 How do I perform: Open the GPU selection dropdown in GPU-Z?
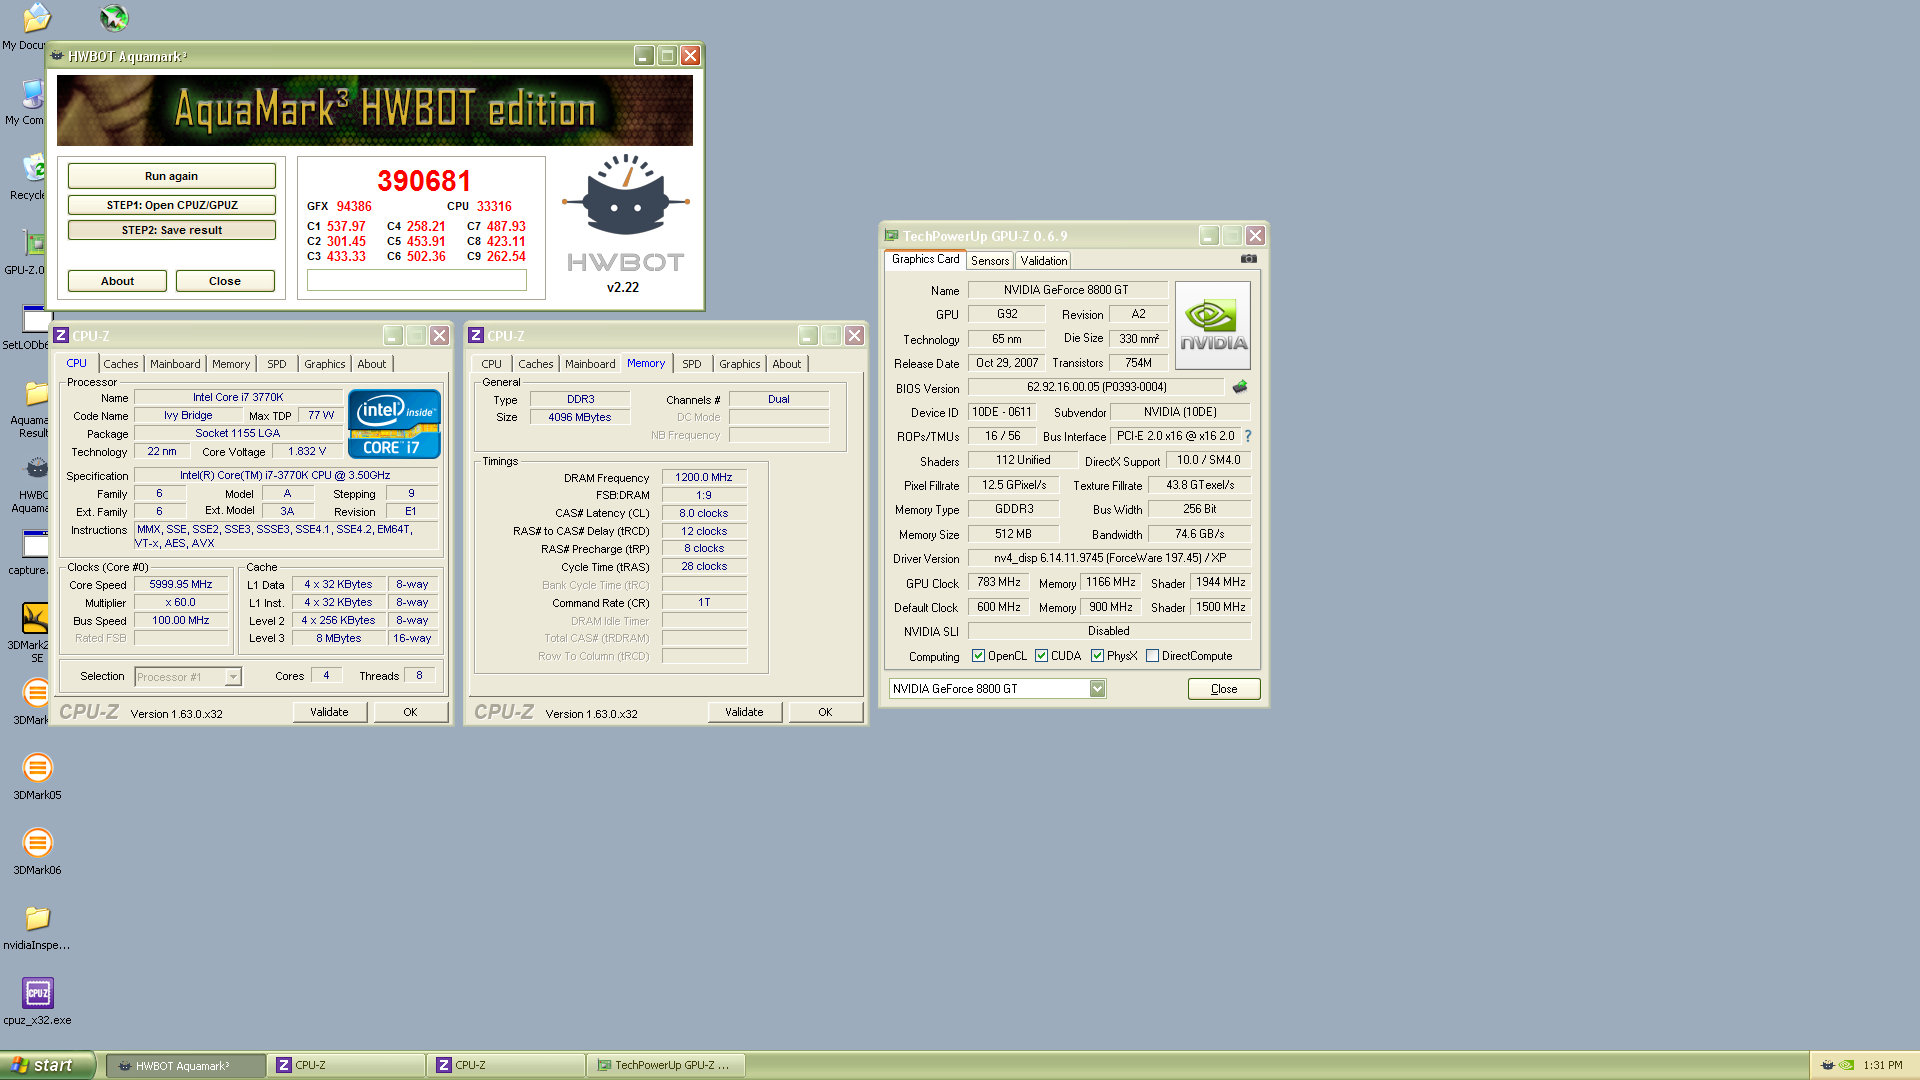(997, 689)
